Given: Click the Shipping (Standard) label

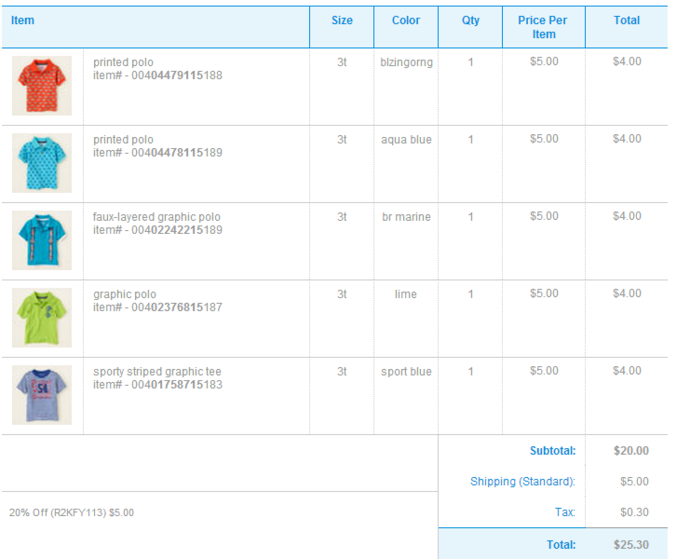Looking at the screenshot, I should [523, 481].
